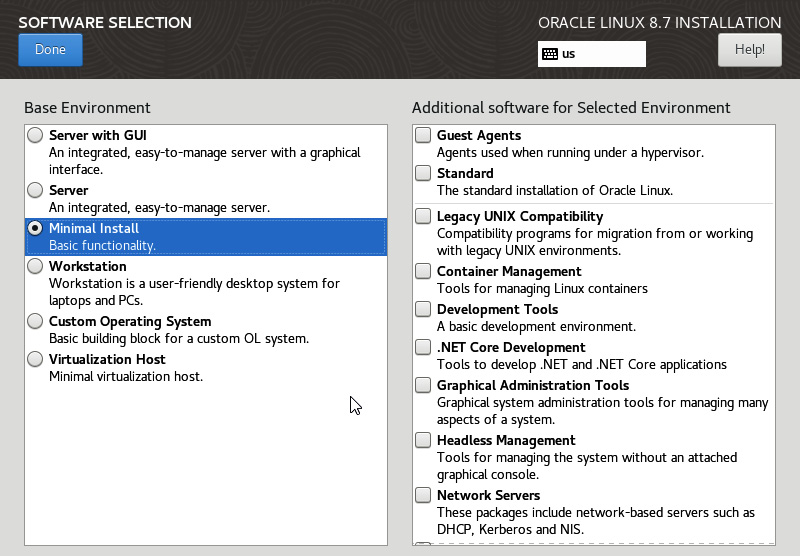
Task: Check Graphical Administration Tools checkbox
Action: (x=423, y=385)
